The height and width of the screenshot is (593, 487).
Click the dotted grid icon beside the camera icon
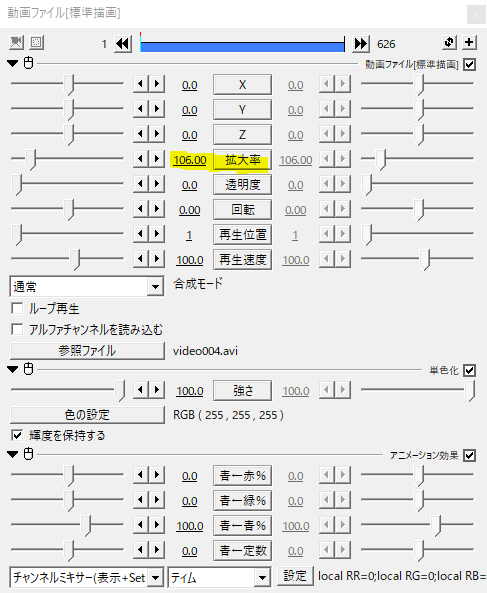pyautogui.click(x=36, y=43)
